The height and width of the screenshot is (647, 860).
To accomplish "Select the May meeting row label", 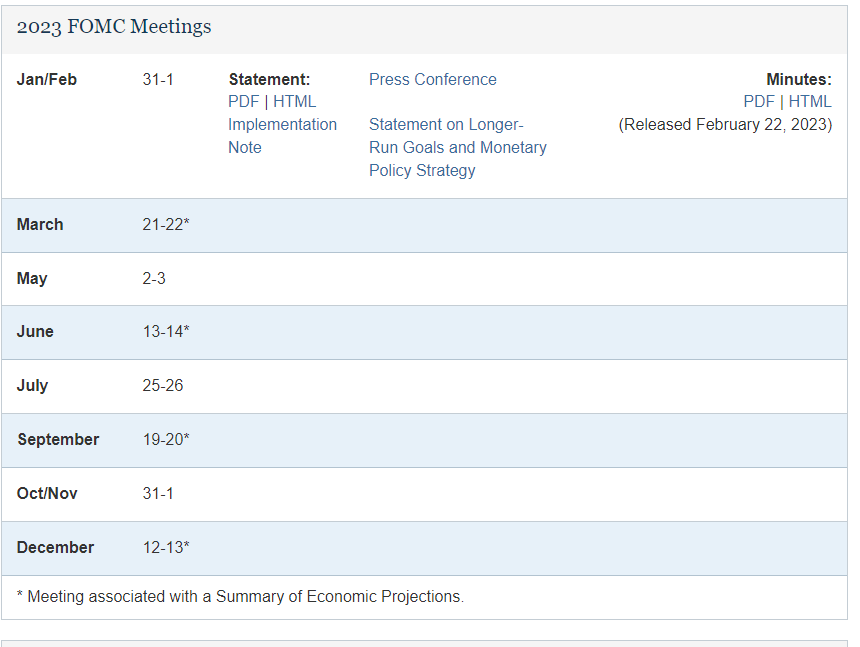I will coord(32,279).
